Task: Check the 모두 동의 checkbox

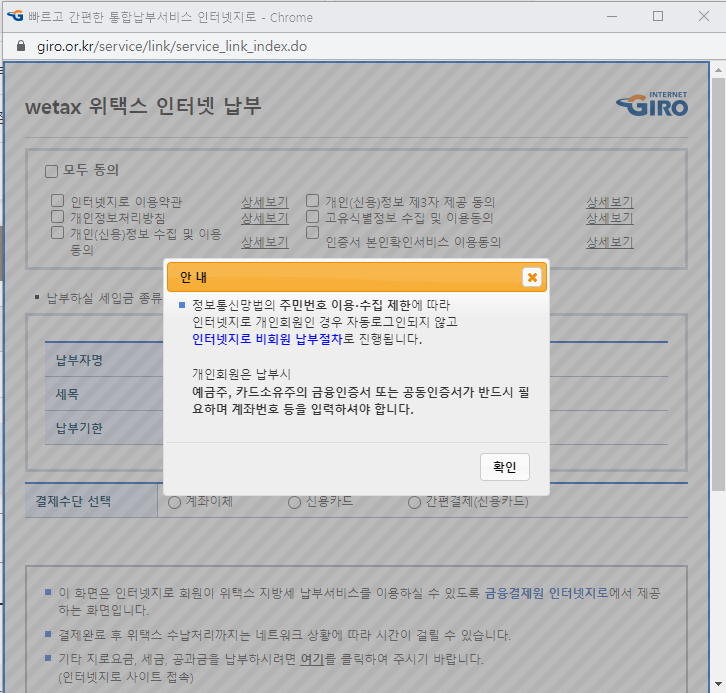Action: [51, 171]
